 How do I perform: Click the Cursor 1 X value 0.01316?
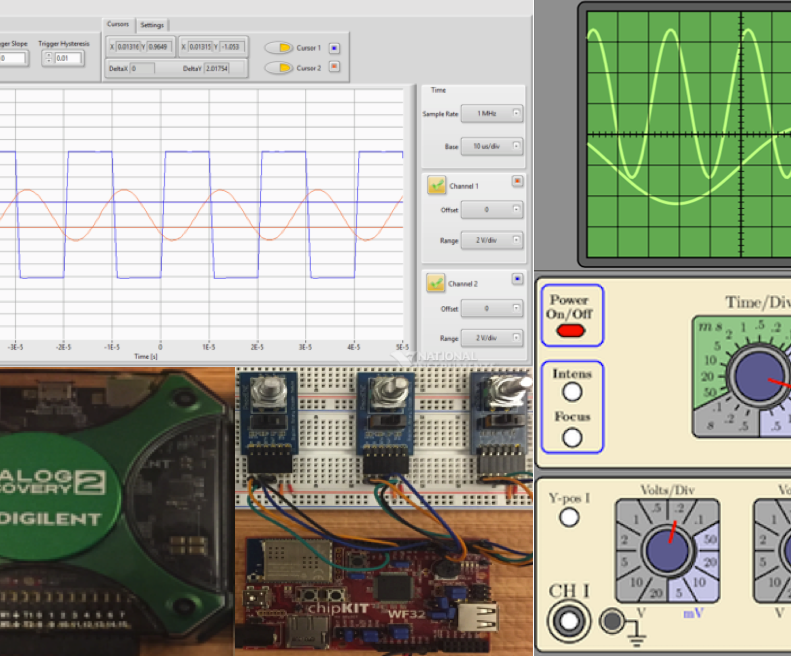128,47
